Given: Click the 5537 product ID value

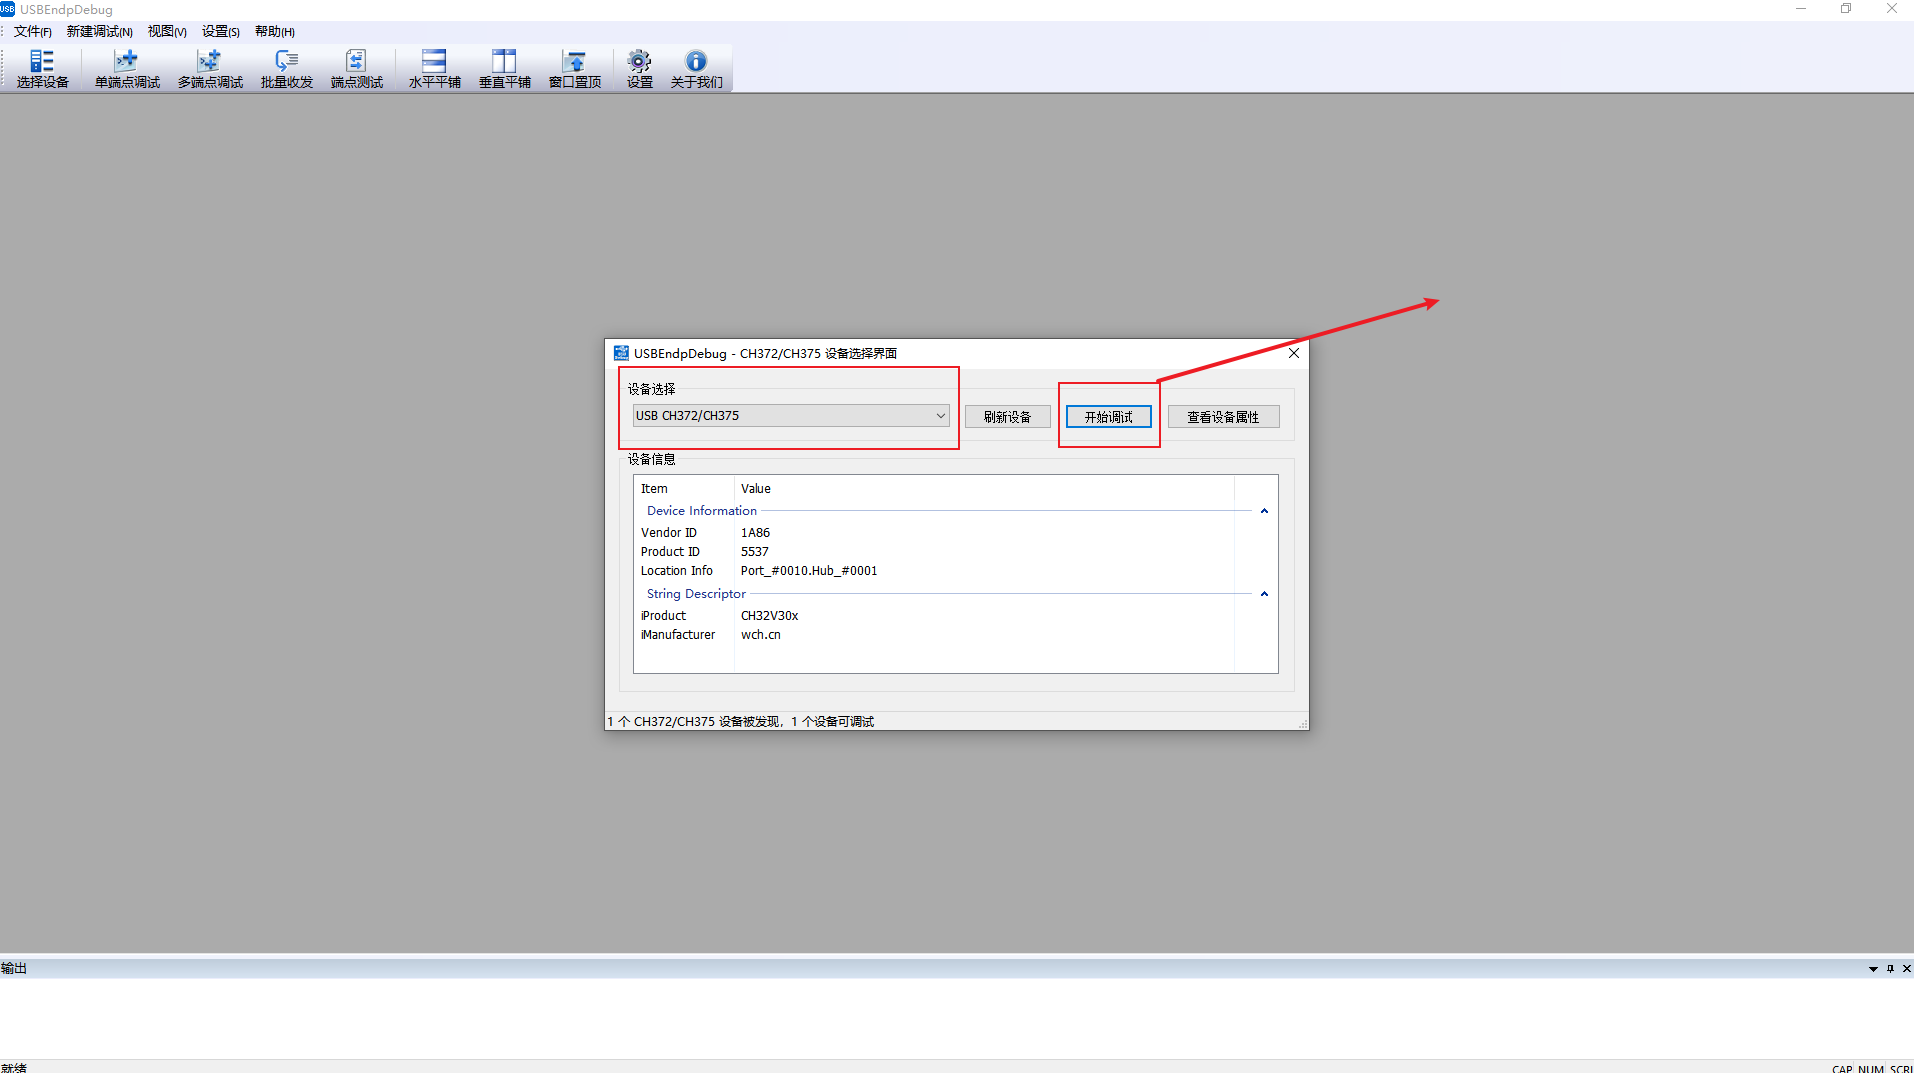Looking at the screenshot, I should tap(754, 552).
